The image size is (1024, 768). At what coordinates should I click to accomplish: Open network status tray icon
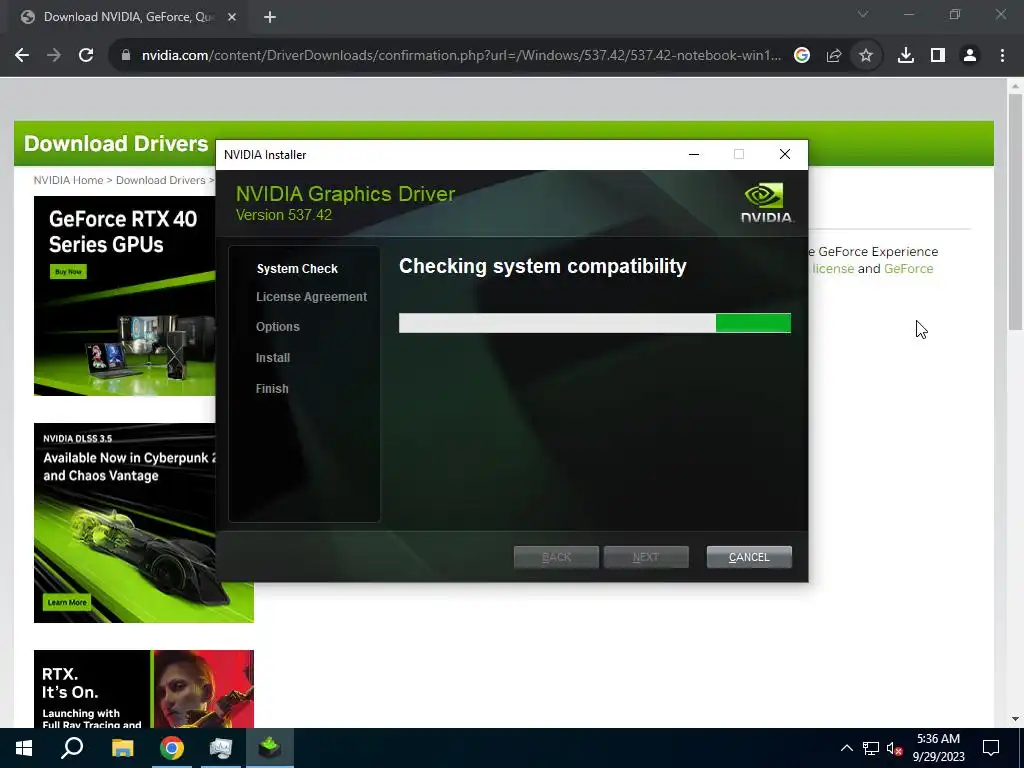coord(871,748)
